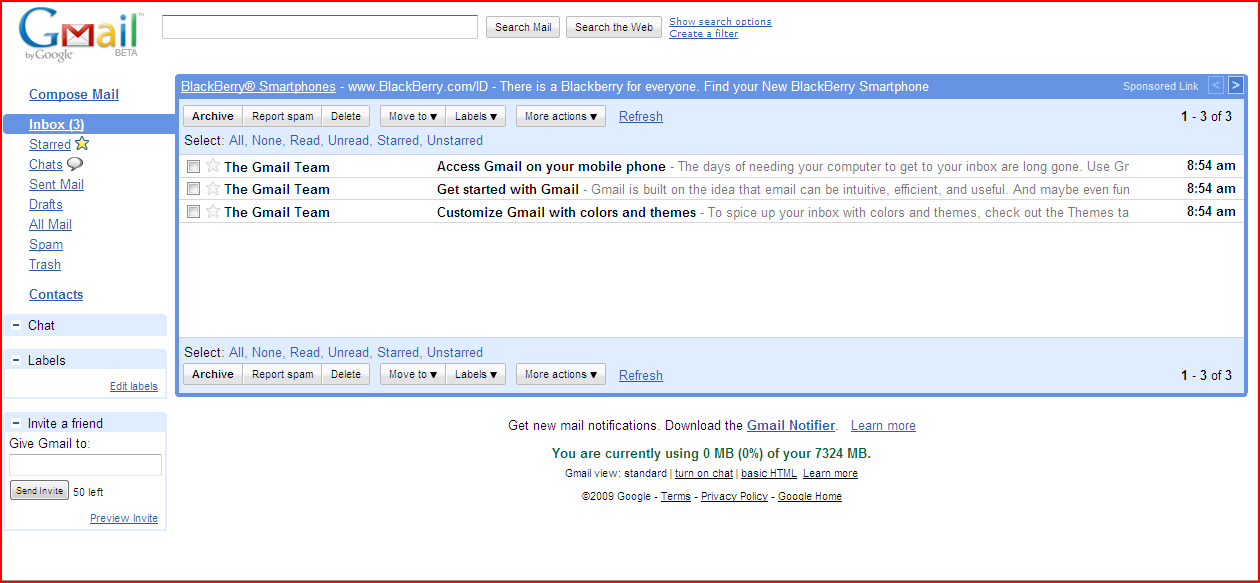Click the Archive button above the message list
Viewport: 1260px width, 583px height.
[x=213, y=116]
